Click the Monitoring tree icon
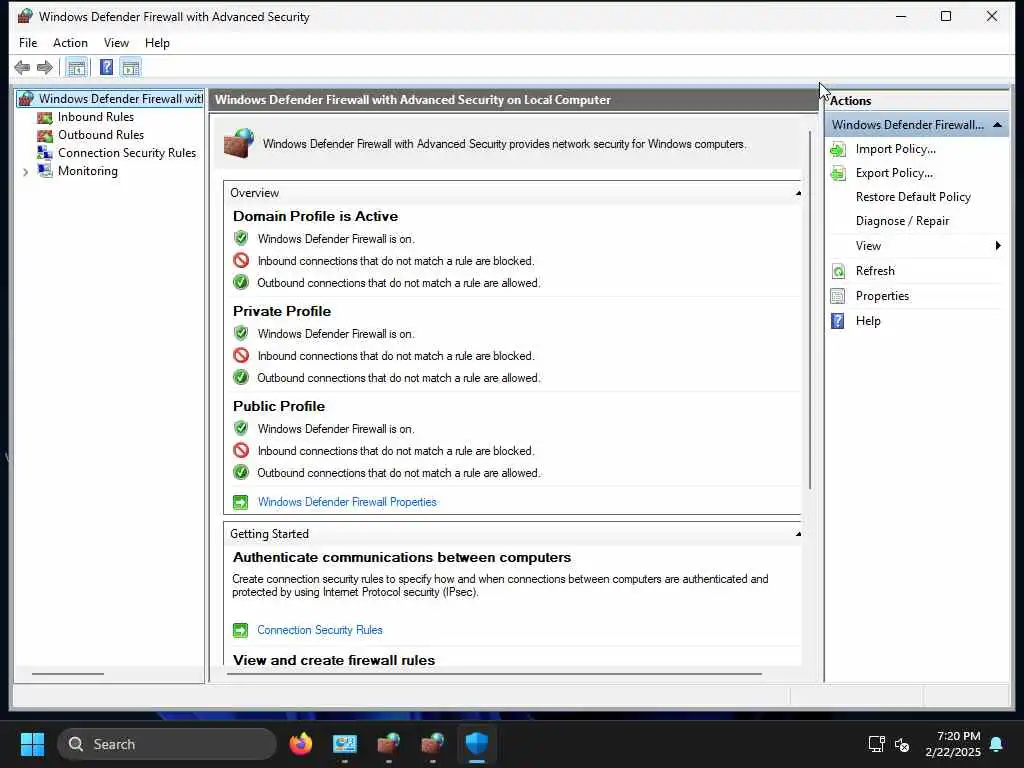Screen dimensions: 1024x768 click(44, 171)
